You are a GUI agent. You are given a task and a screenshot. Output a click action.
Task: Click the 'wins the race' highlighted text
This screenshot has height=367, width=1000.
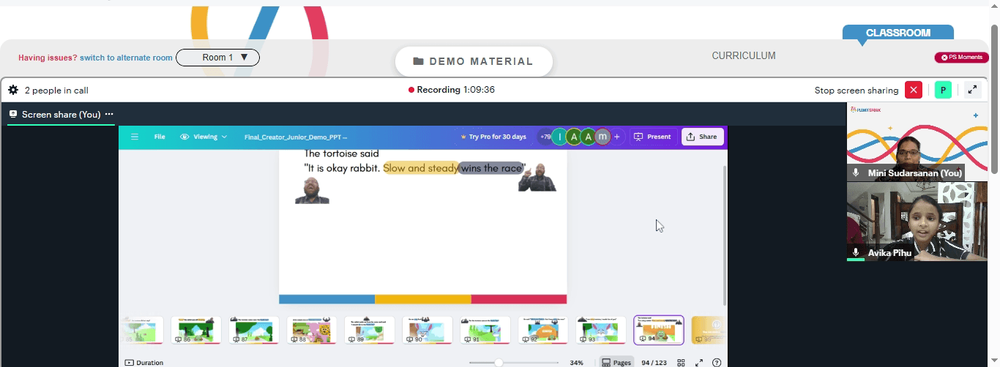491,169
